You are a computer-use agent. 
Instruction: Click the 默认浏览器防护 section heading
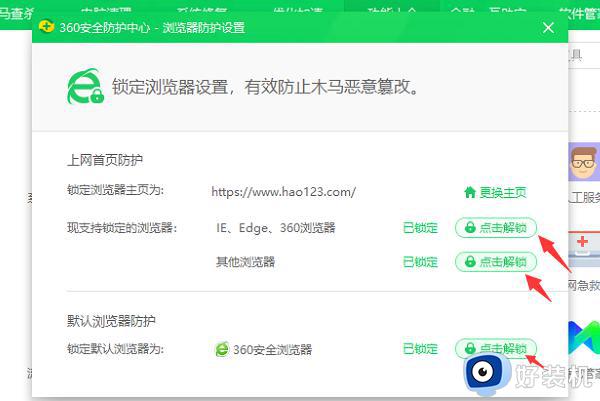click(111, 321)
